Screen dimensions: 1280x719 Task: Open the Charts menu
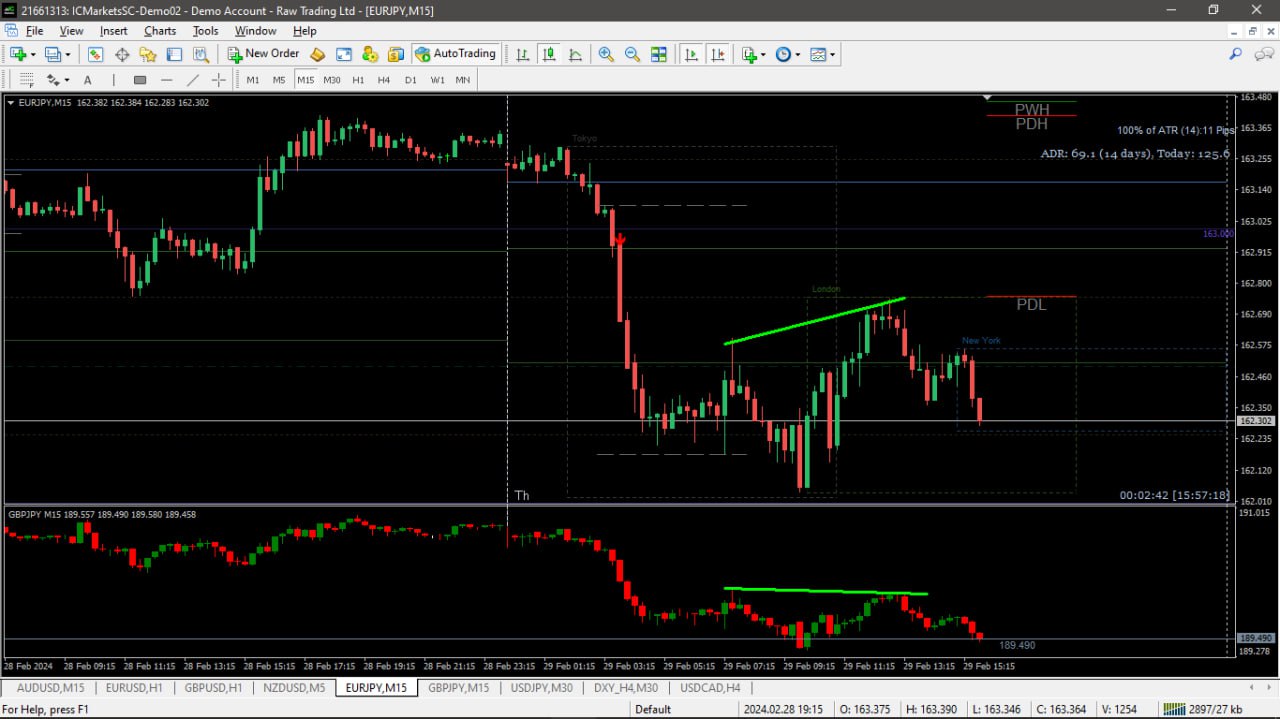click(x=160, y=31)
